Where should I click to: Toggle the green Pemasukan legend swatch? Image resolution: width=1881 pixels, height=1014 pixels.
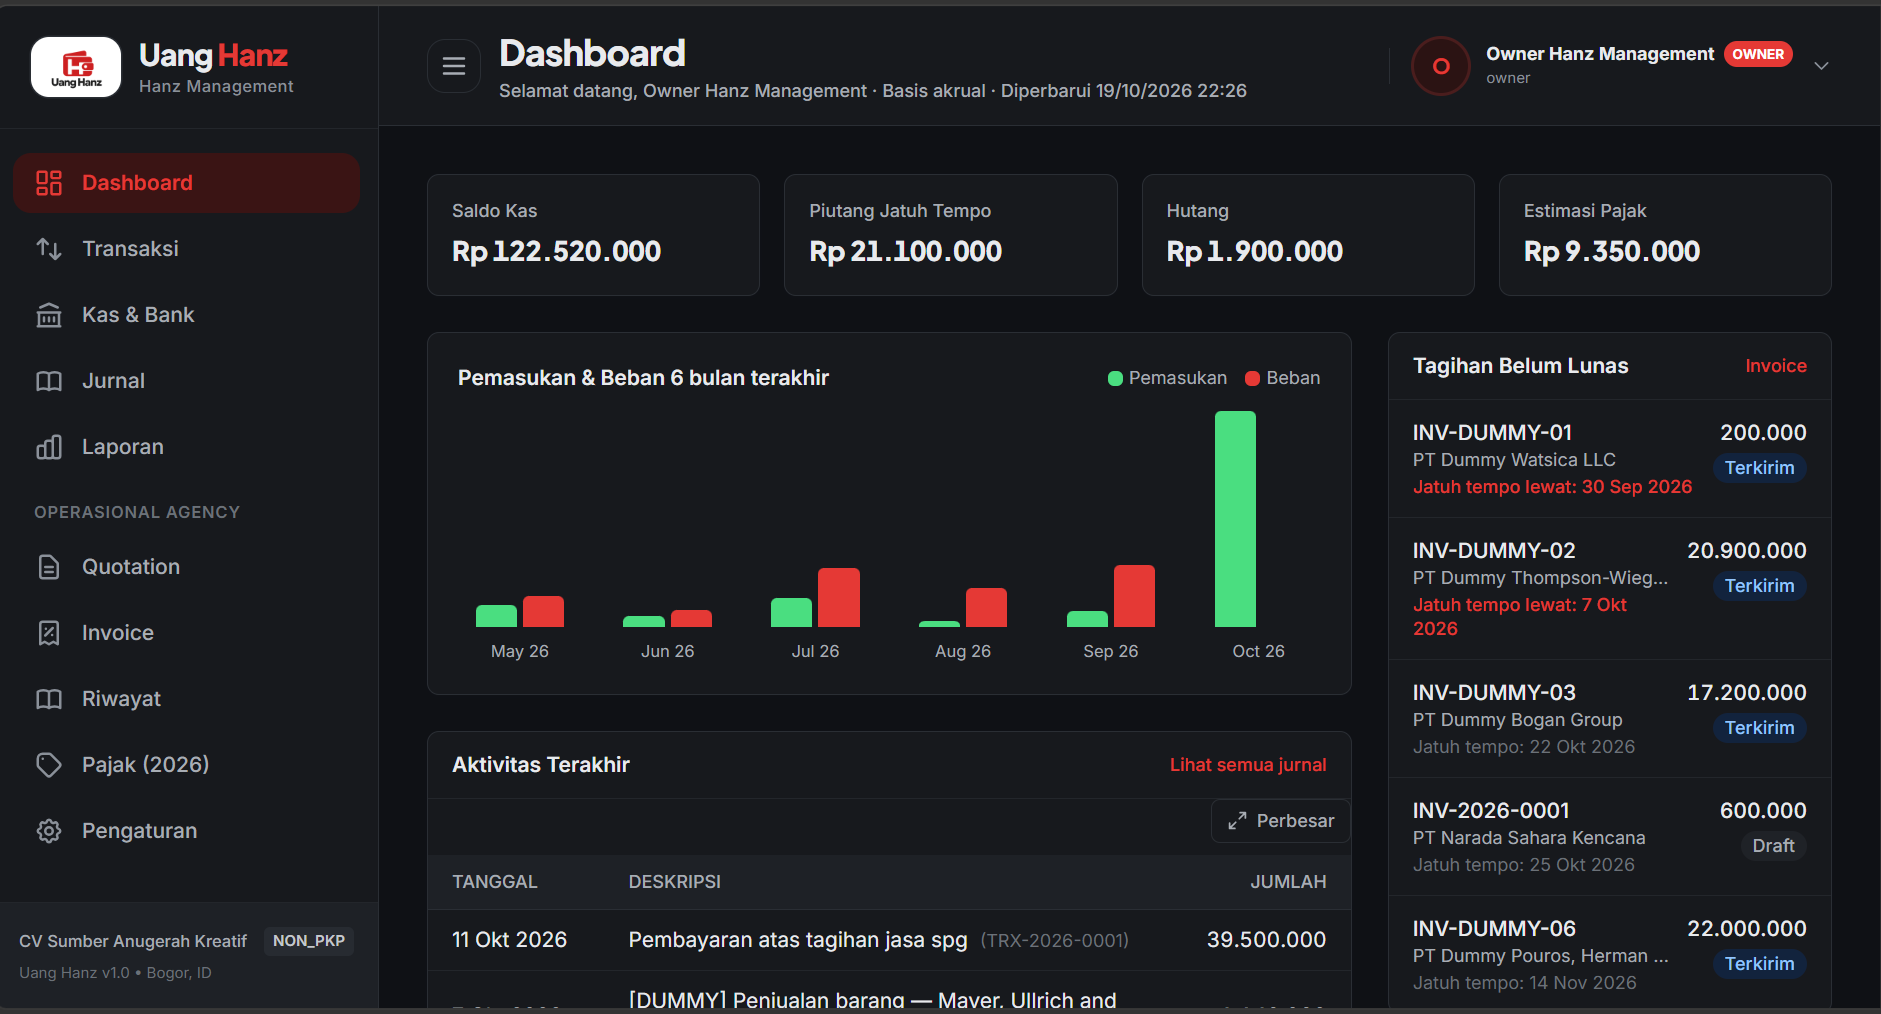1115,378
